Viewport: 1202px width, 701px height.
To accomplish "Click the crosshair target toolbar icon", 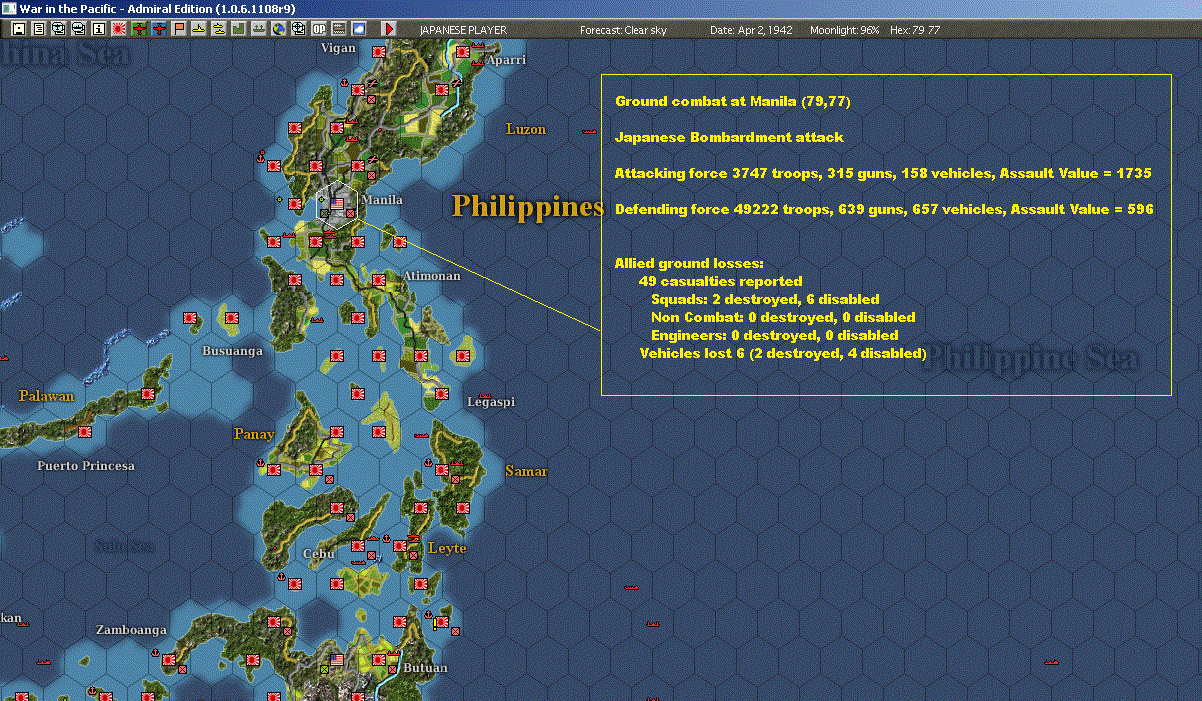I will 299,30.
